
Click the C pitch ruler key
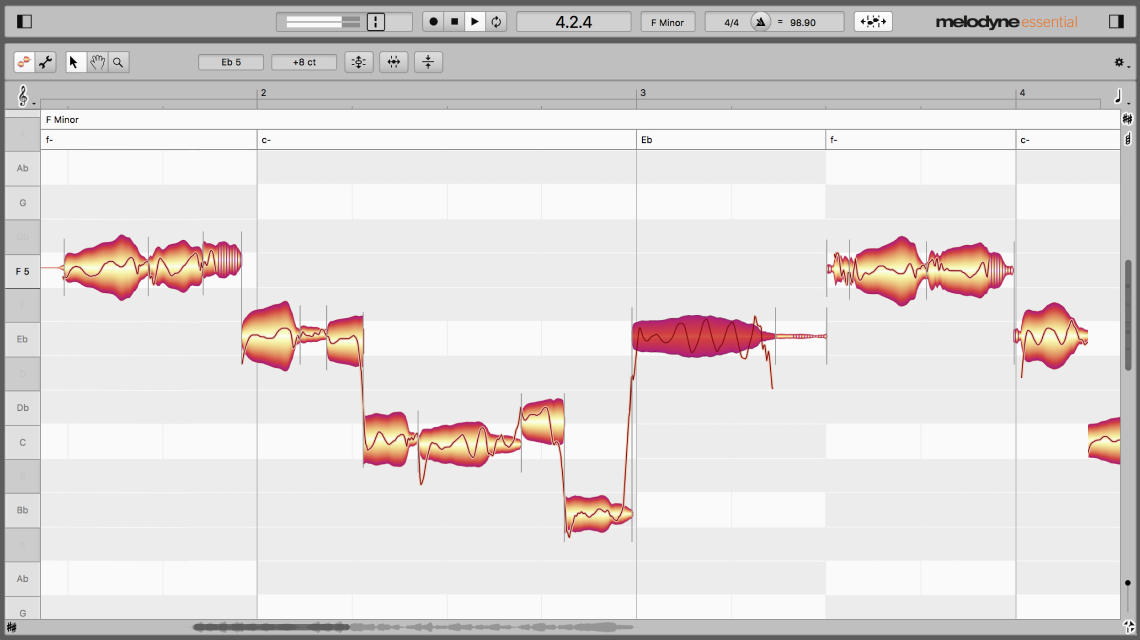coord(23,442)
